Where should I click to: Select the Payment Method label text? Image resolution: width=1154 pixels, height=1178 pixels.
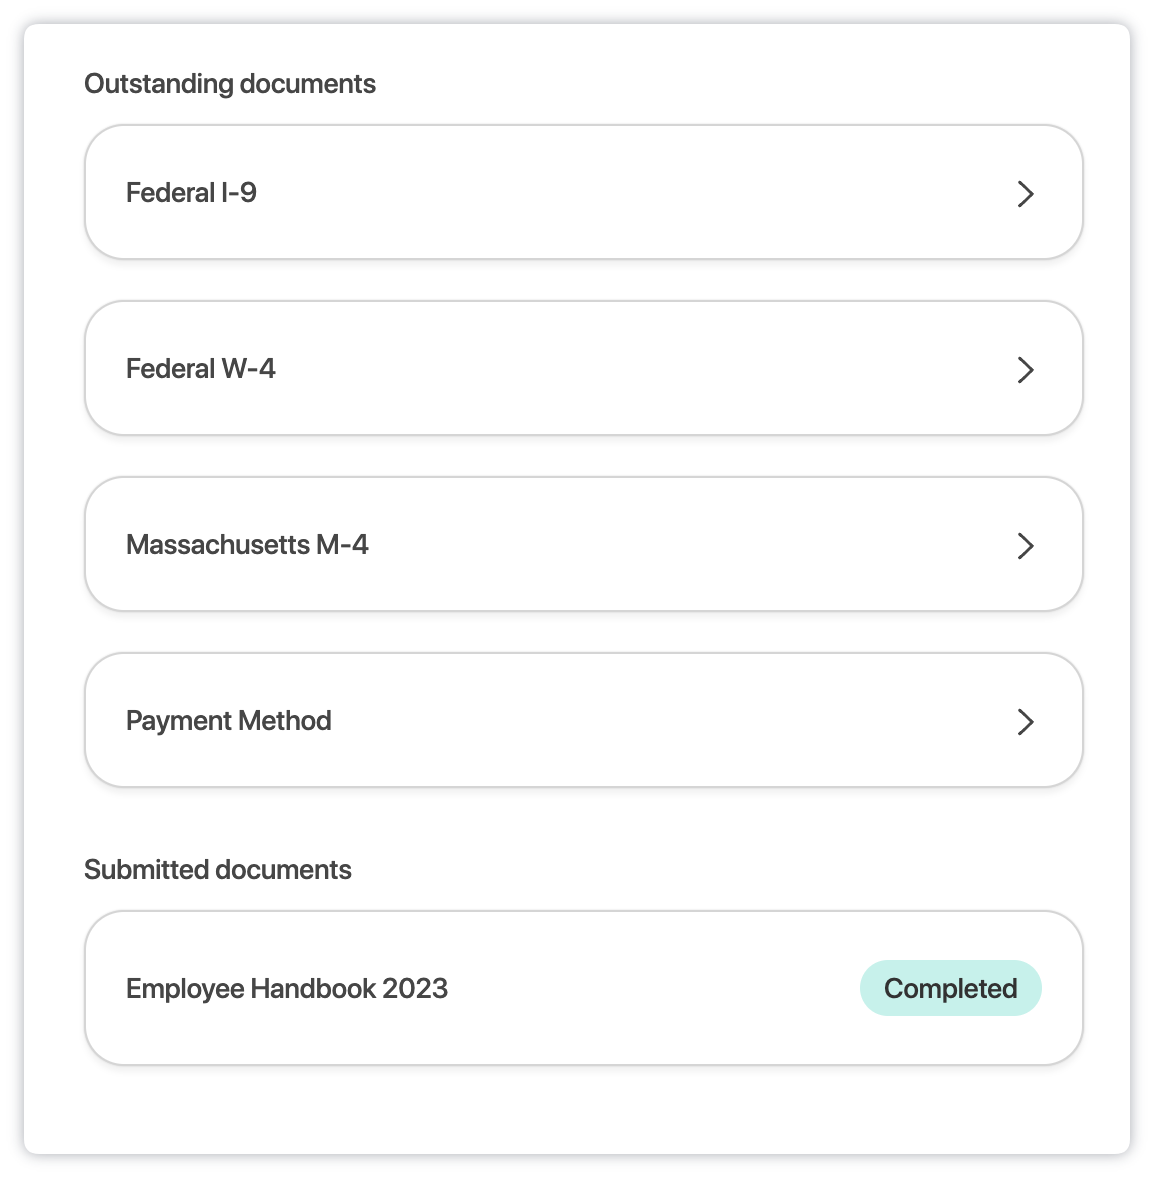coord(228,720)
